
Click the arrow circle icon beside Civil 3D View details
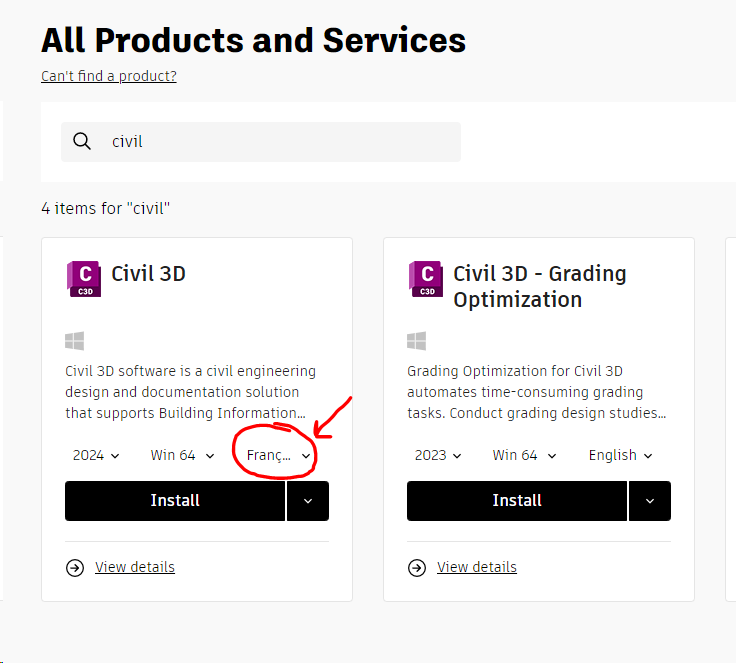click(x=75, y=568)
